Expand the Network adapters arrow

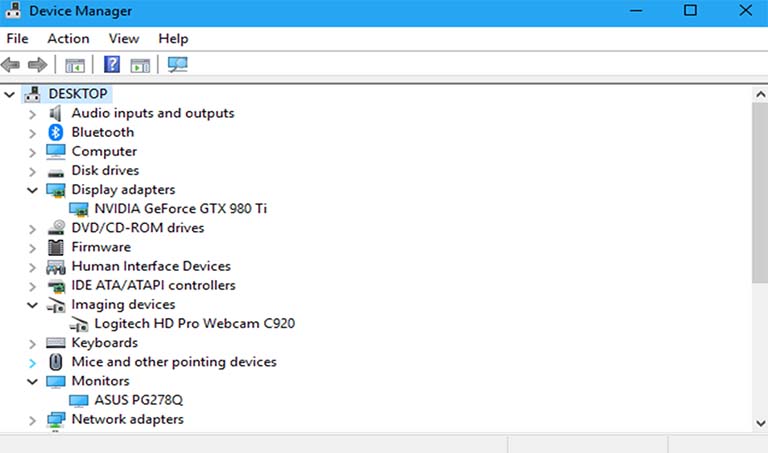pyautogui.click(x=32, y=420)
